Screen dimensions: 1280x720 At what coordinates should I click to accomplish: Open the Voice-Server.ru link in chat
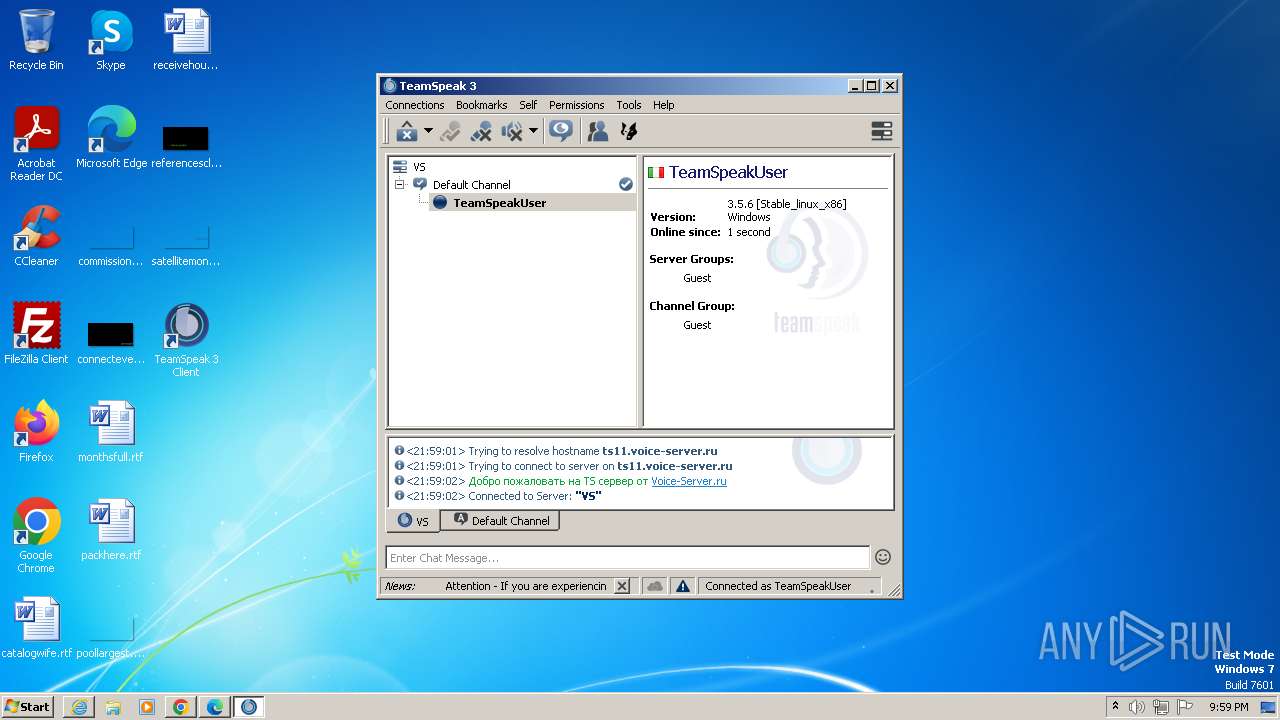pos(689,481)
